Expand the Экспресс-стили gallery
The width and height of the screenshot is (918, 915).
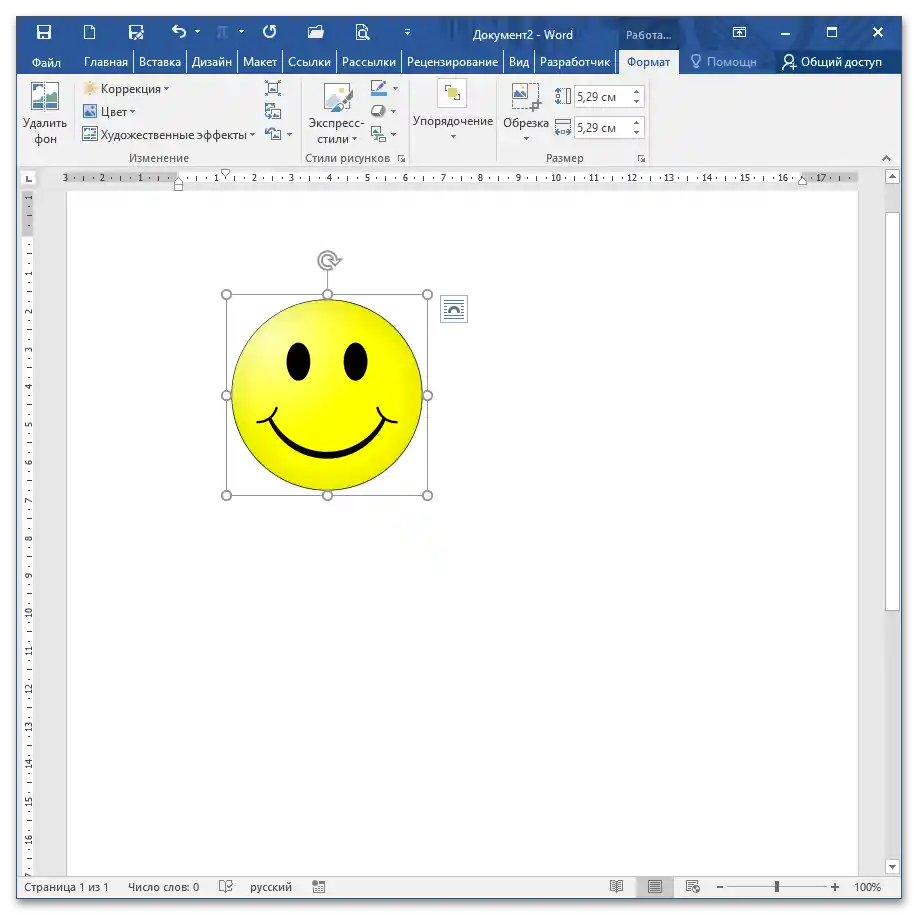pos(336,113)
